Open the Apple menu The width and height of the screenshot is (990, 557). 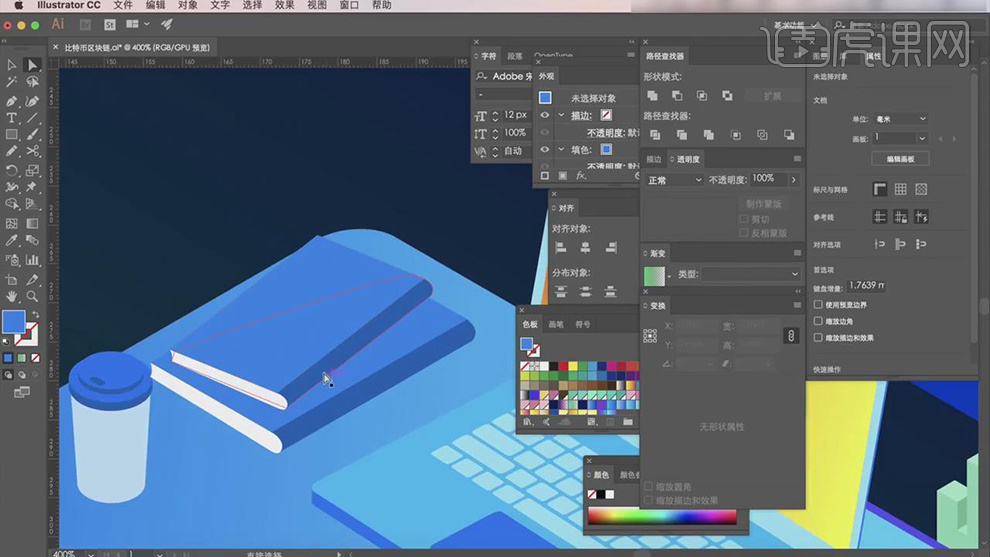tap(18, 5)
